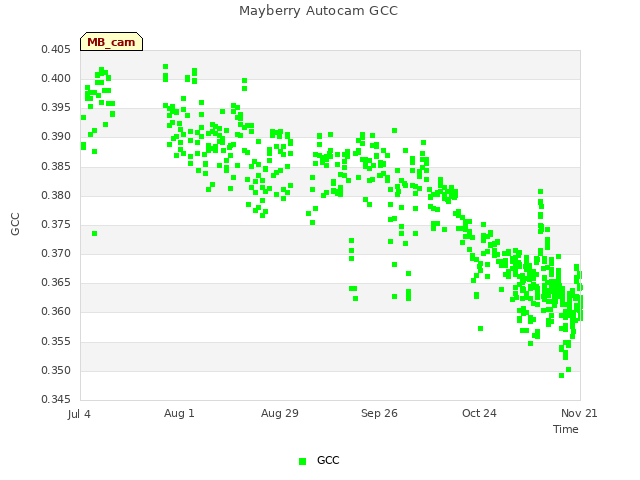The image size is (640, 480).
Task: Click the 0.350 y-axis value
Action: click(x=56, y=371)
